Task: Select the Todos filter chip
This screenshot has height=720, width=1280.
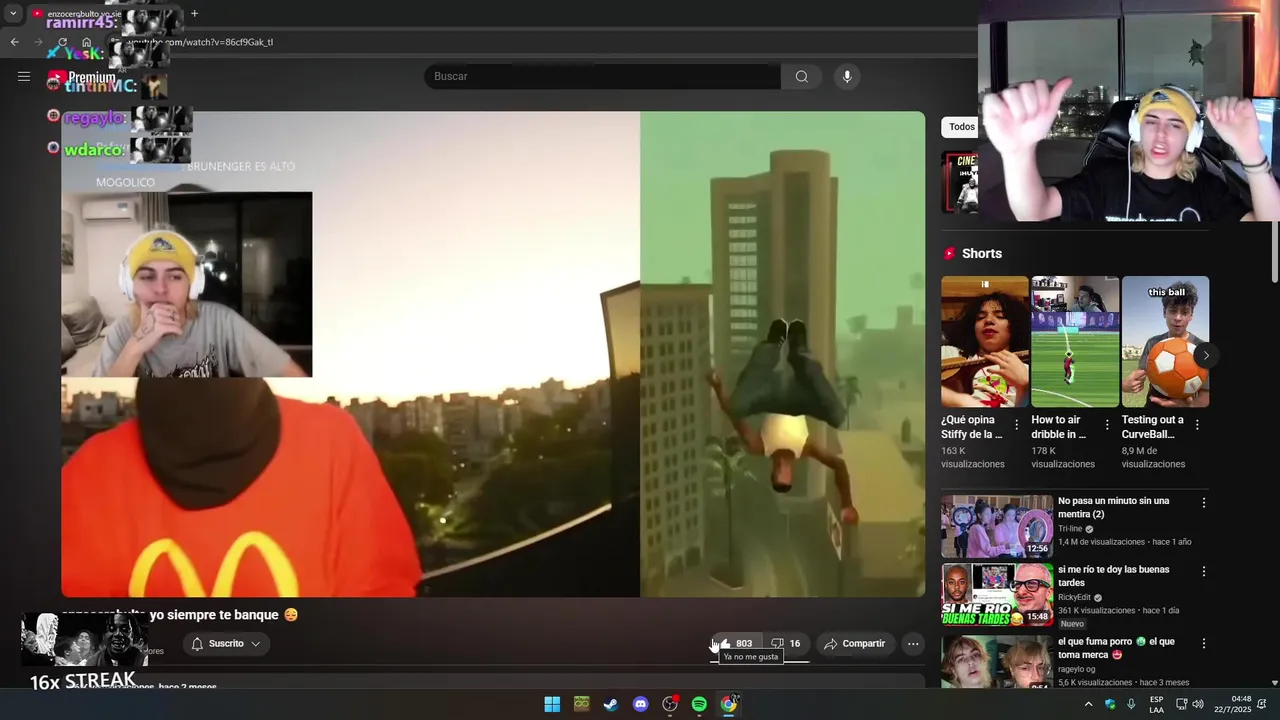Action: [x=962, y=127]
